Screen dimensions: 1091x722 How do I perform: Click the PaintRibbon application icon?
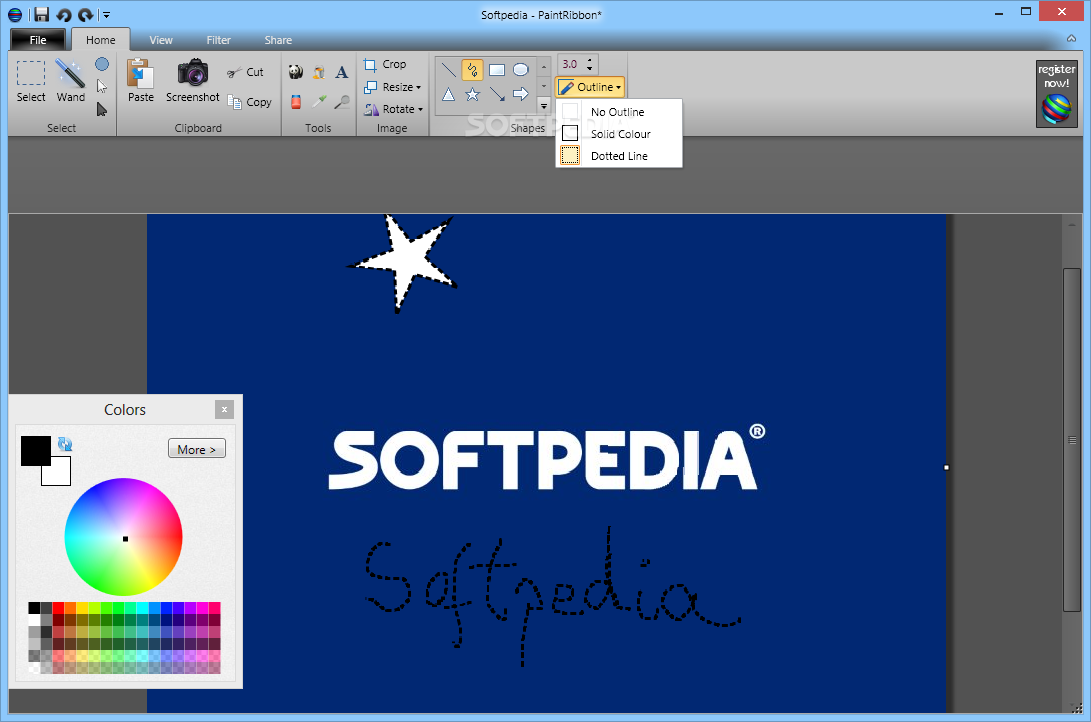point(15,14)
